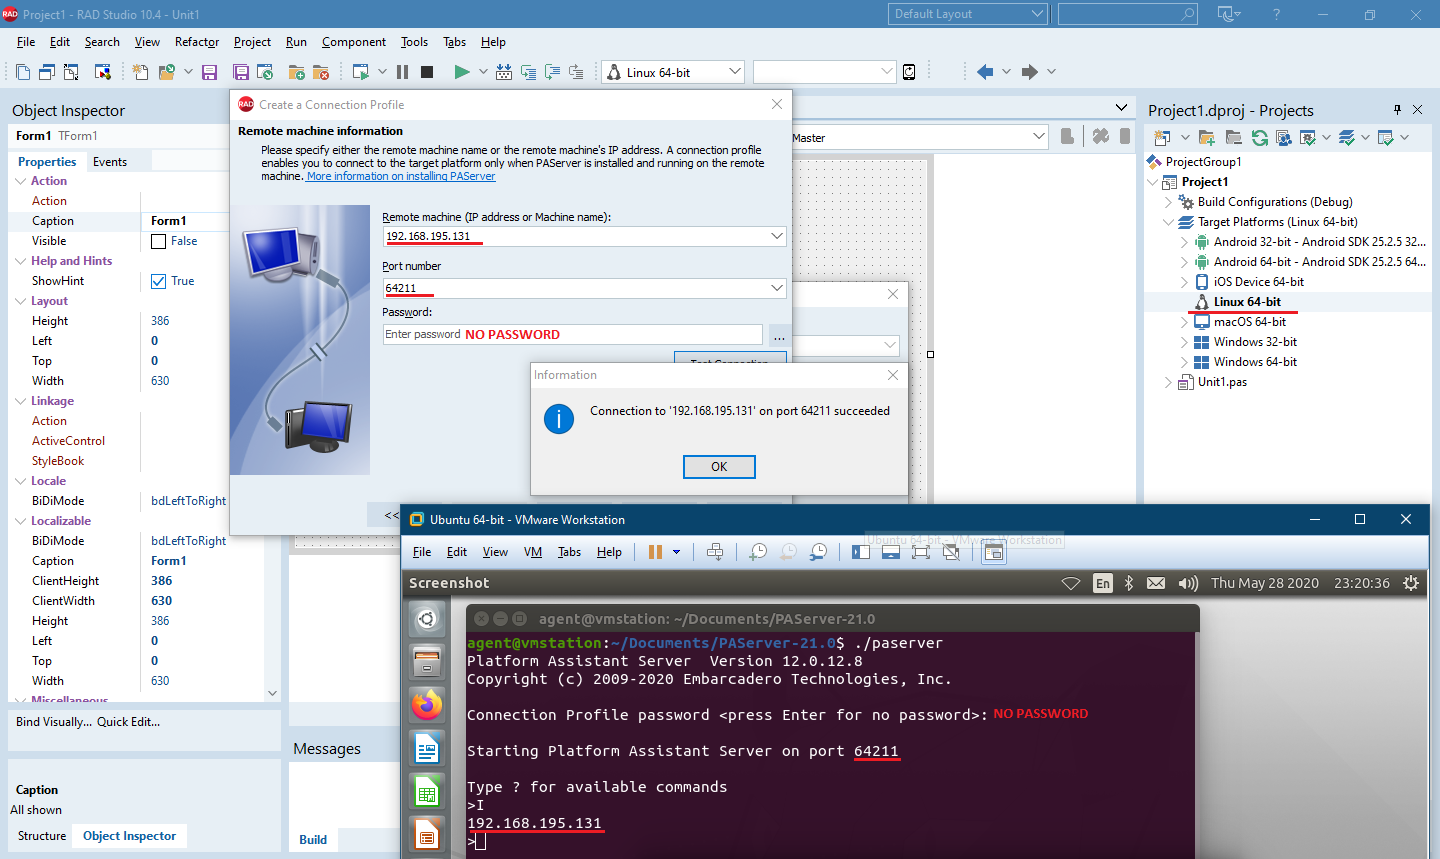The width and height of the screenshot is (1440, 859).
Task: Toggle the ShowHint property checkbox
Action: (158, 281)
